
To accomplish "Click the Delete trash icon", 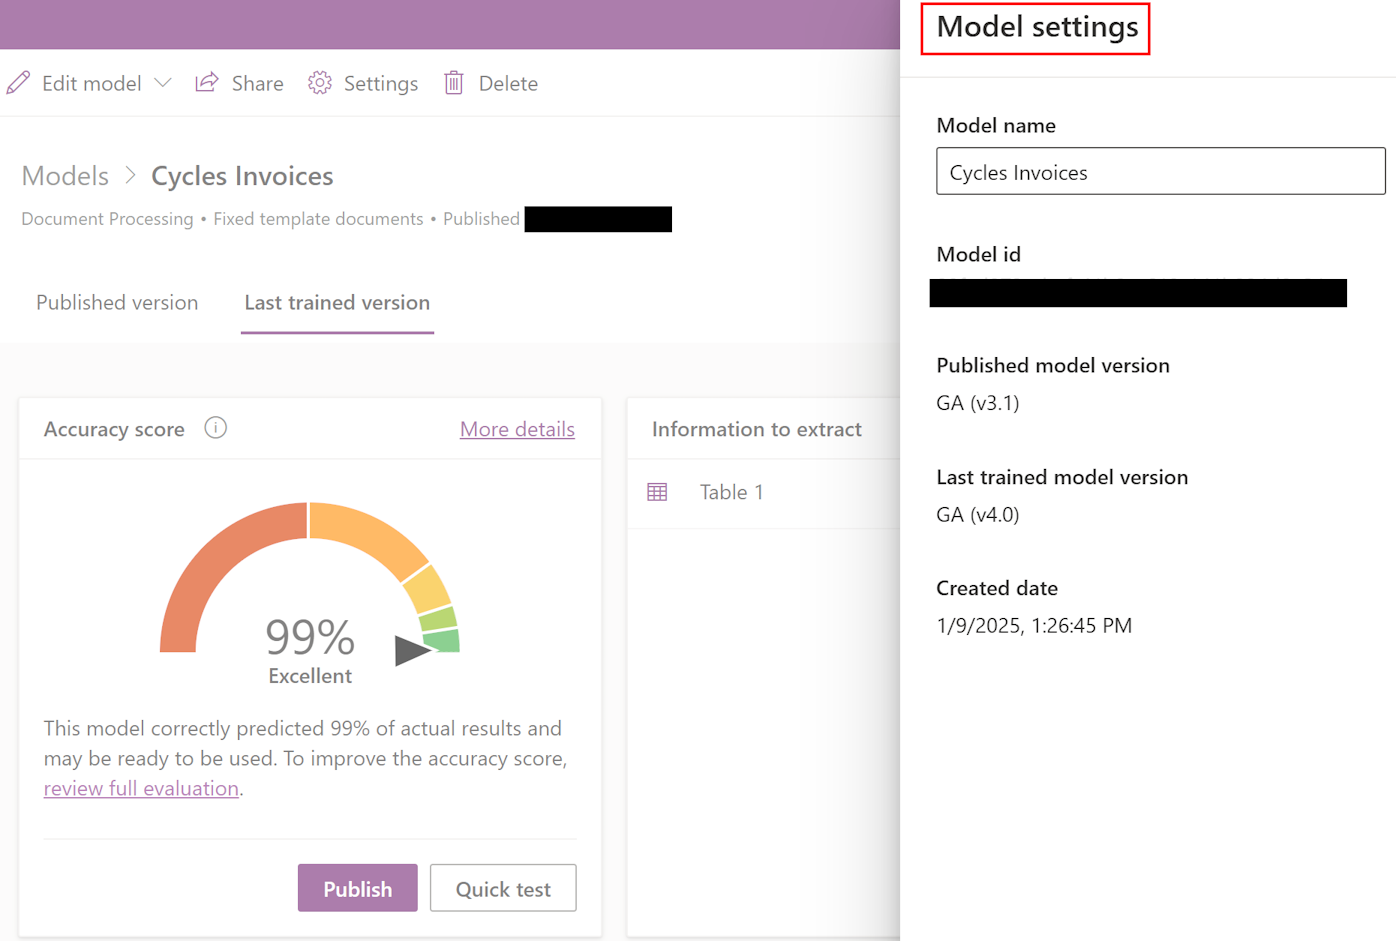I will (453, 84).
